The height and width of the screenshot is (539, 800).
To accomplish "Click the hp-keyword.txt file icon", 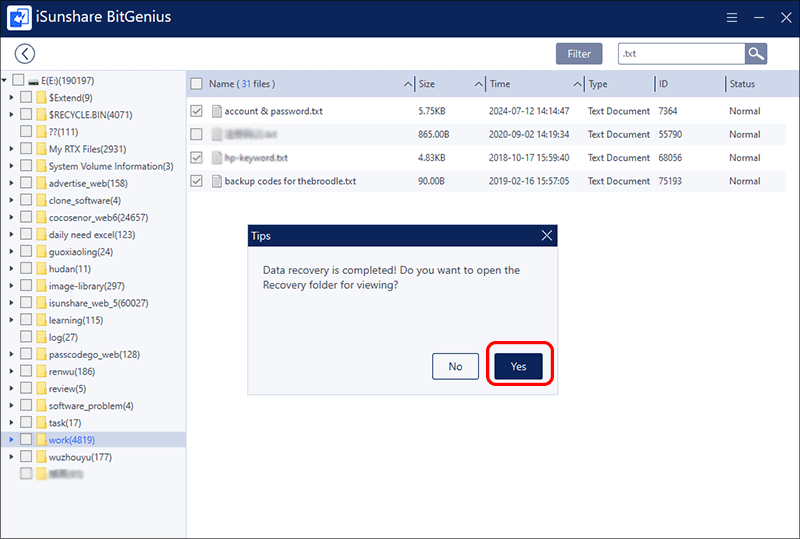I will click(216, 158).
